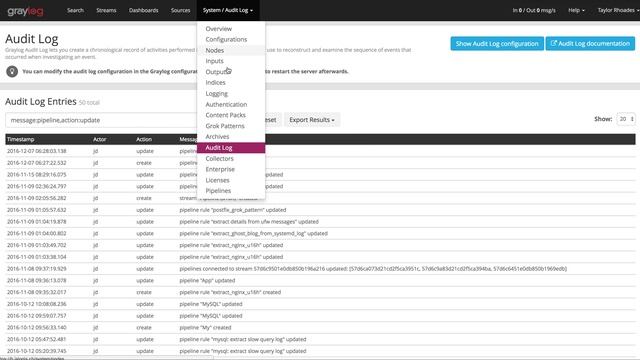
Task: Change the Show entries count selector
Action: 626,119
